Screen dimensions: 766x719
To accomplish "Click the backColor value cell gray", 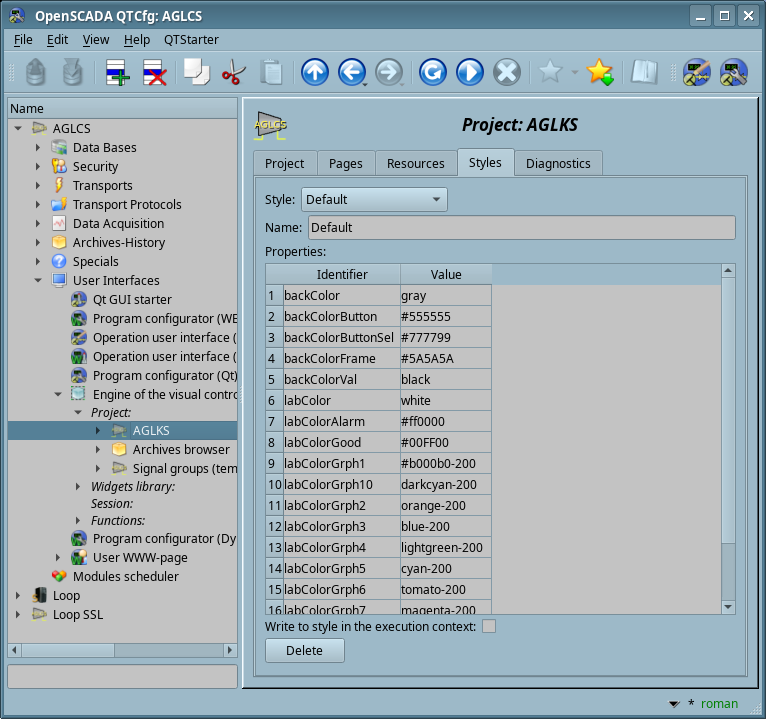I will point(445,296).
